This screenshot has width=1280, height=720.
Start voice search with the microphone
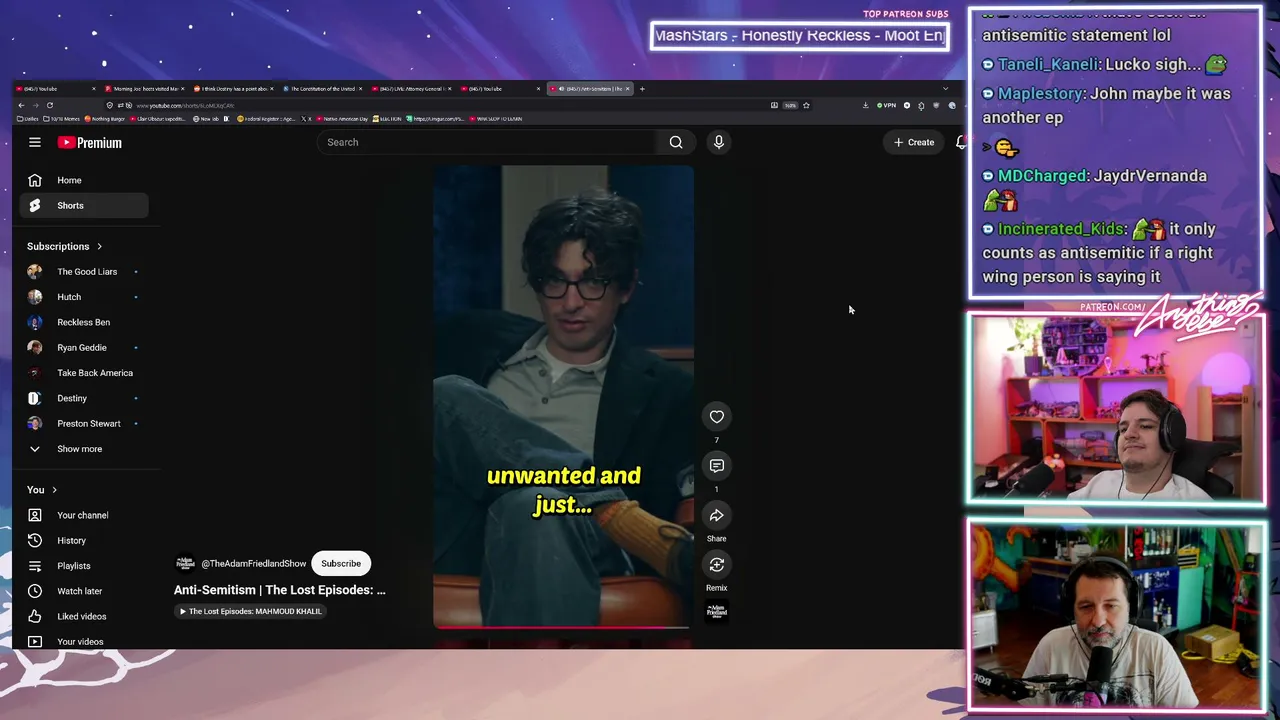[x=718, y=142]
